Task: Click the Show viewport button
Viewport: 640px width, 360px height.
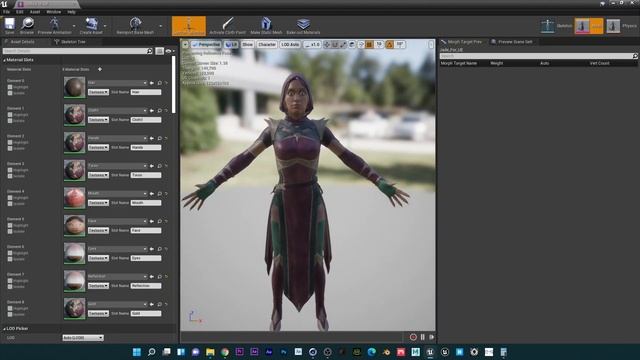Action: point(247,44)
